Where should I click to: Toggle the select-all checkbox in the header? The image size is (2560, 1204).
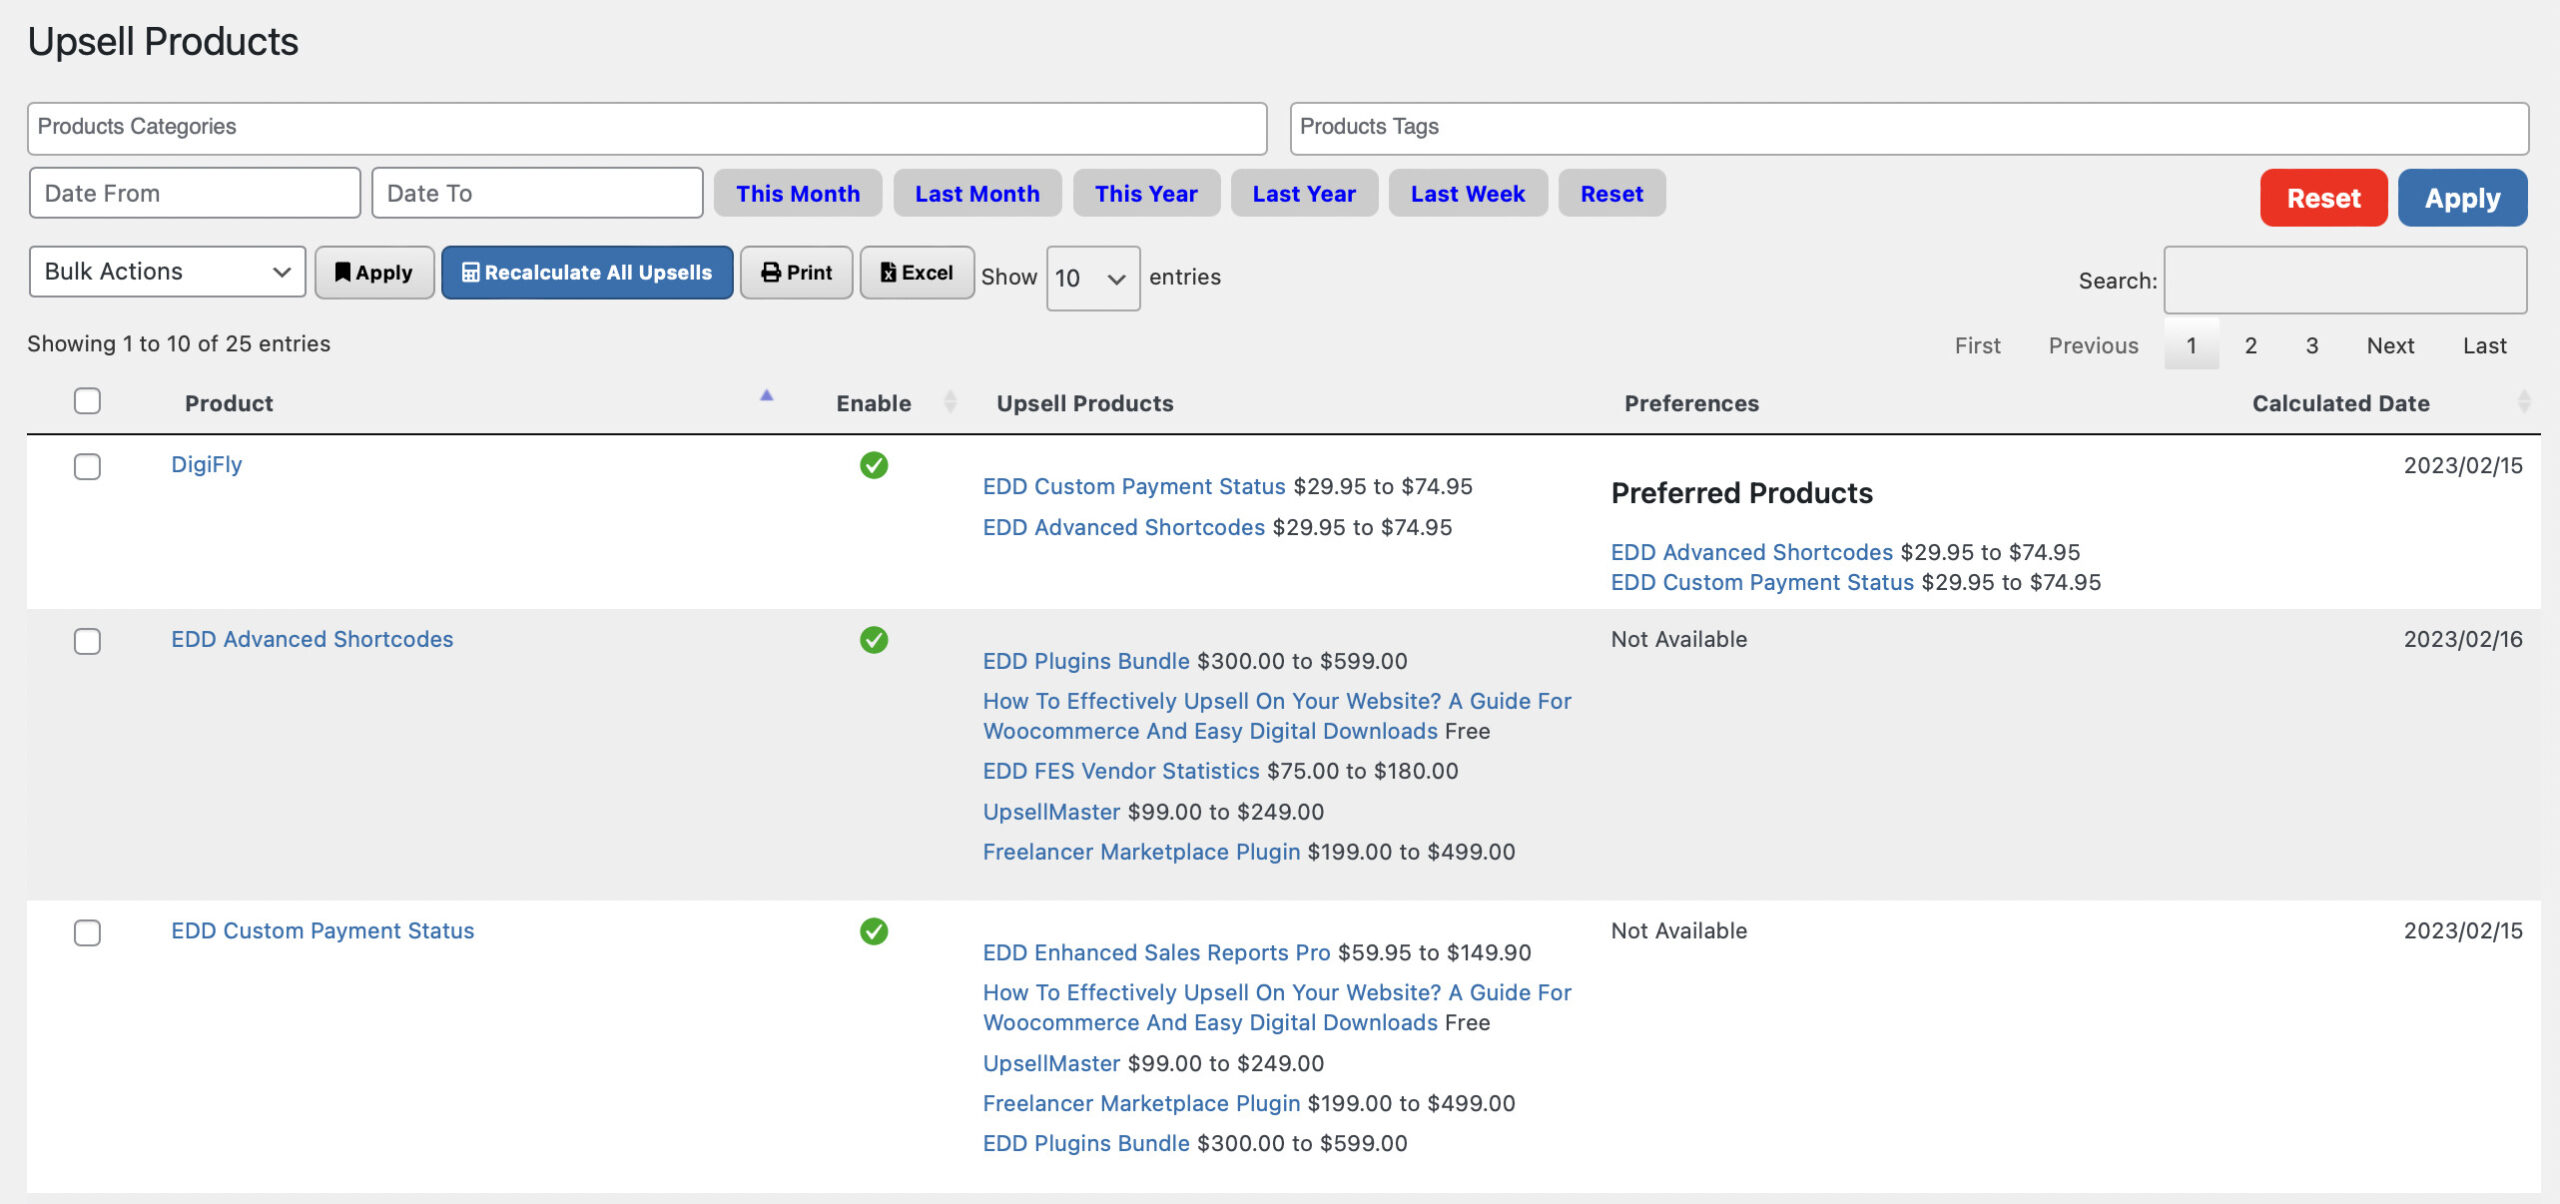(87, 401)
